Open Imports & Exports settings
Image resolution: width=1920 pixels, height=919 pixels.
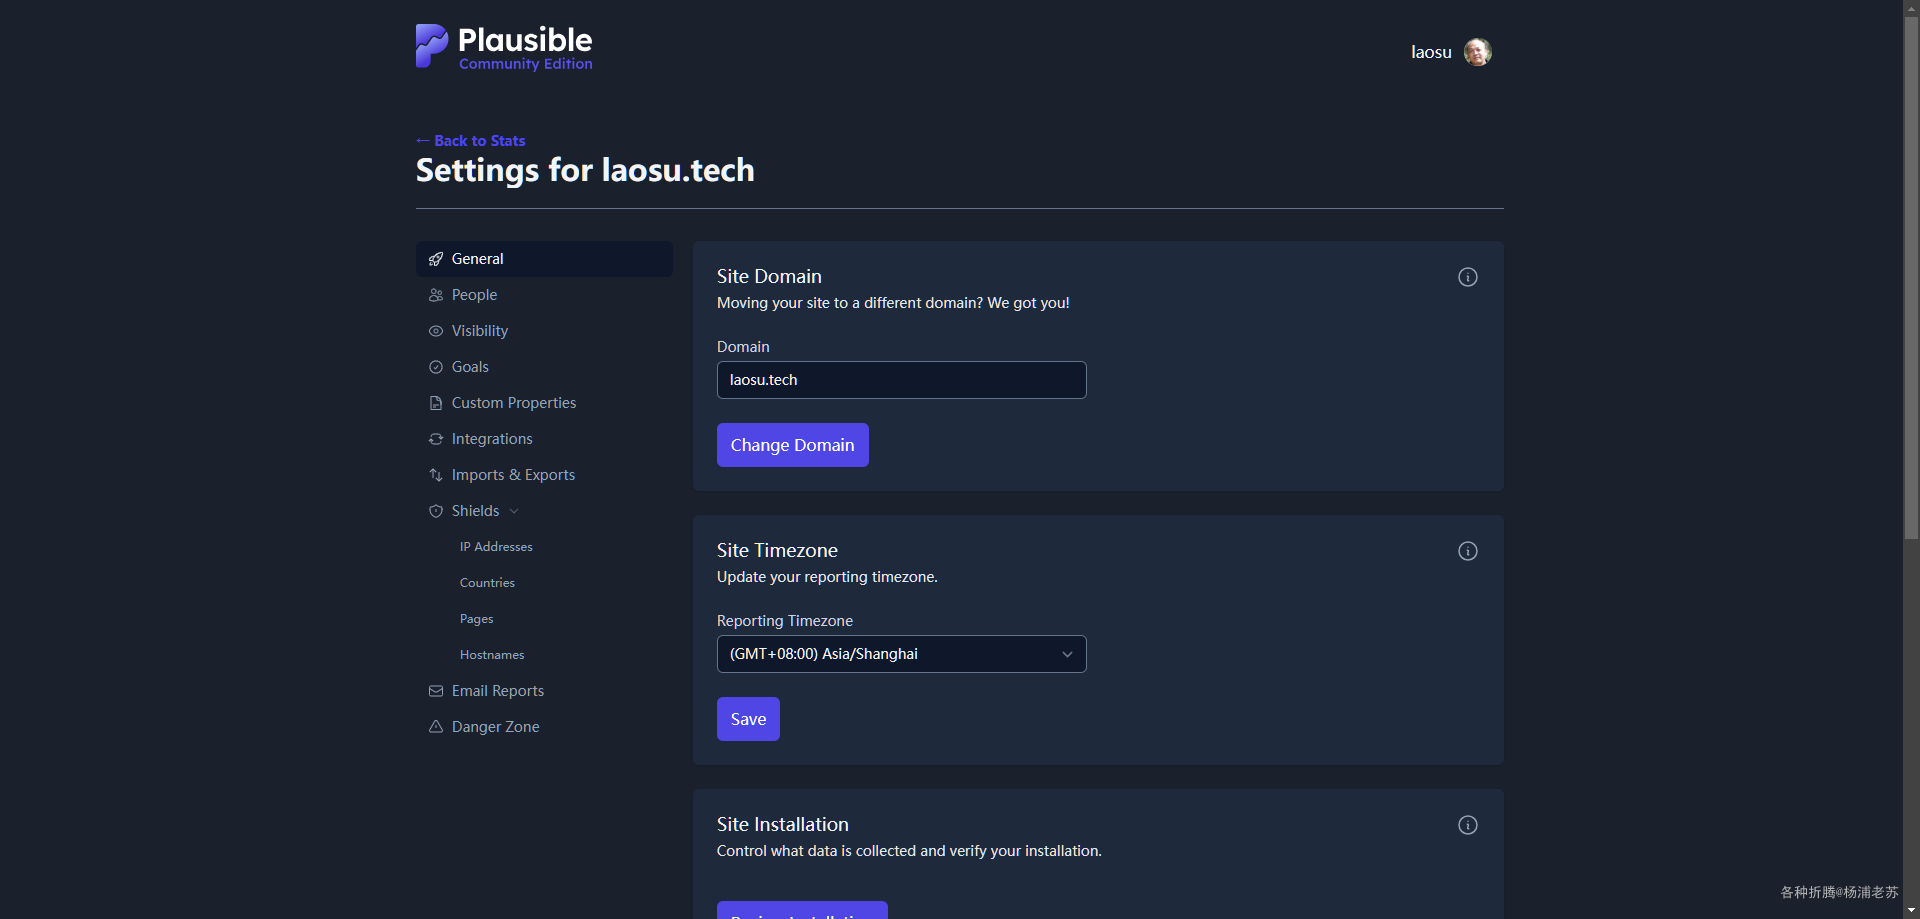[544, 475]
